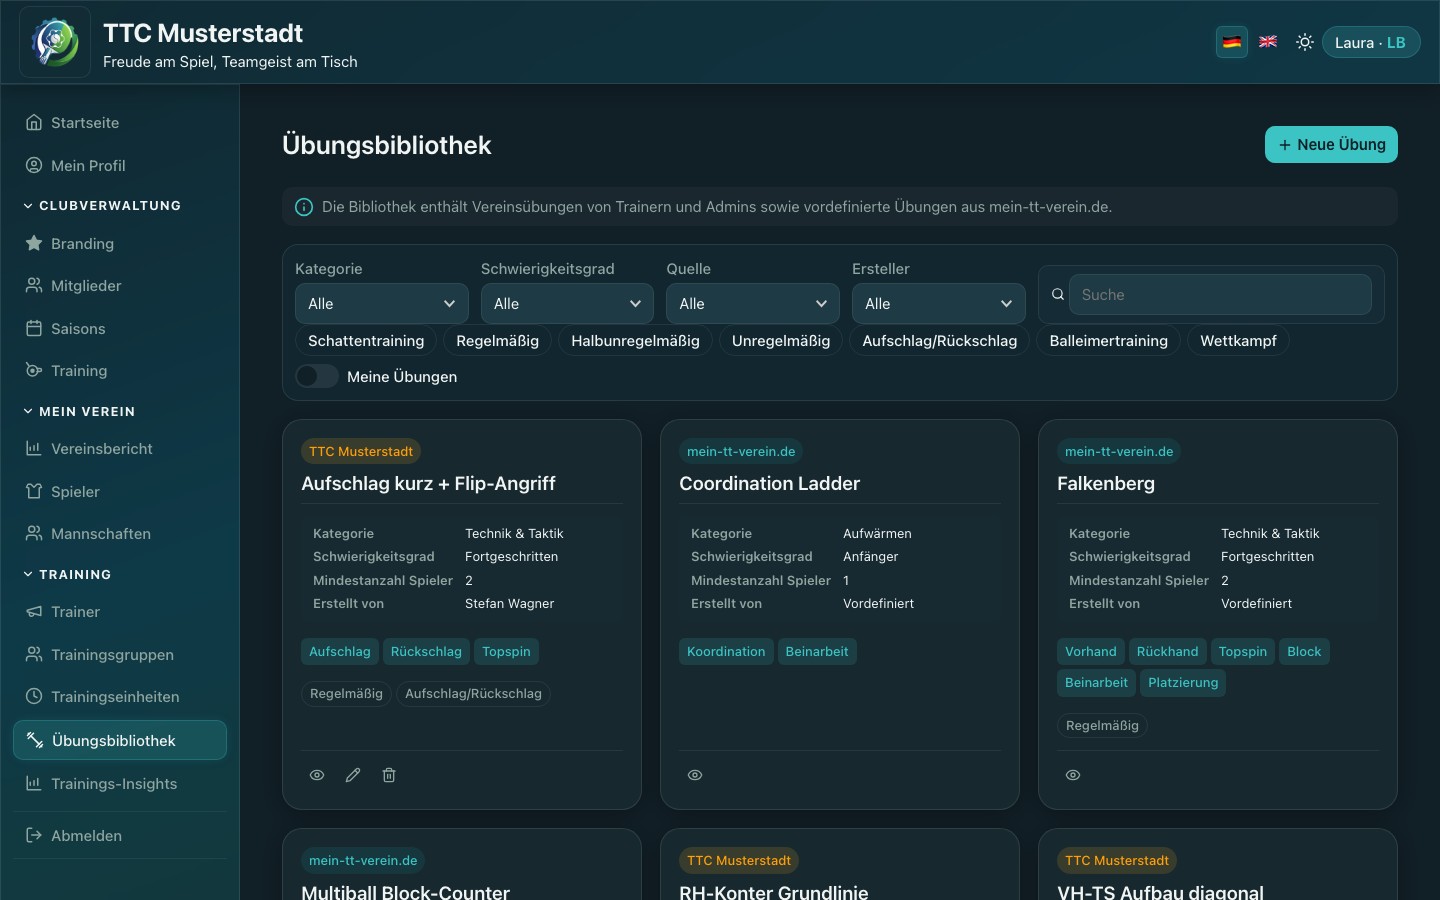
Task: Open Coordination Ladder exercise title
Action: (770, 483)
